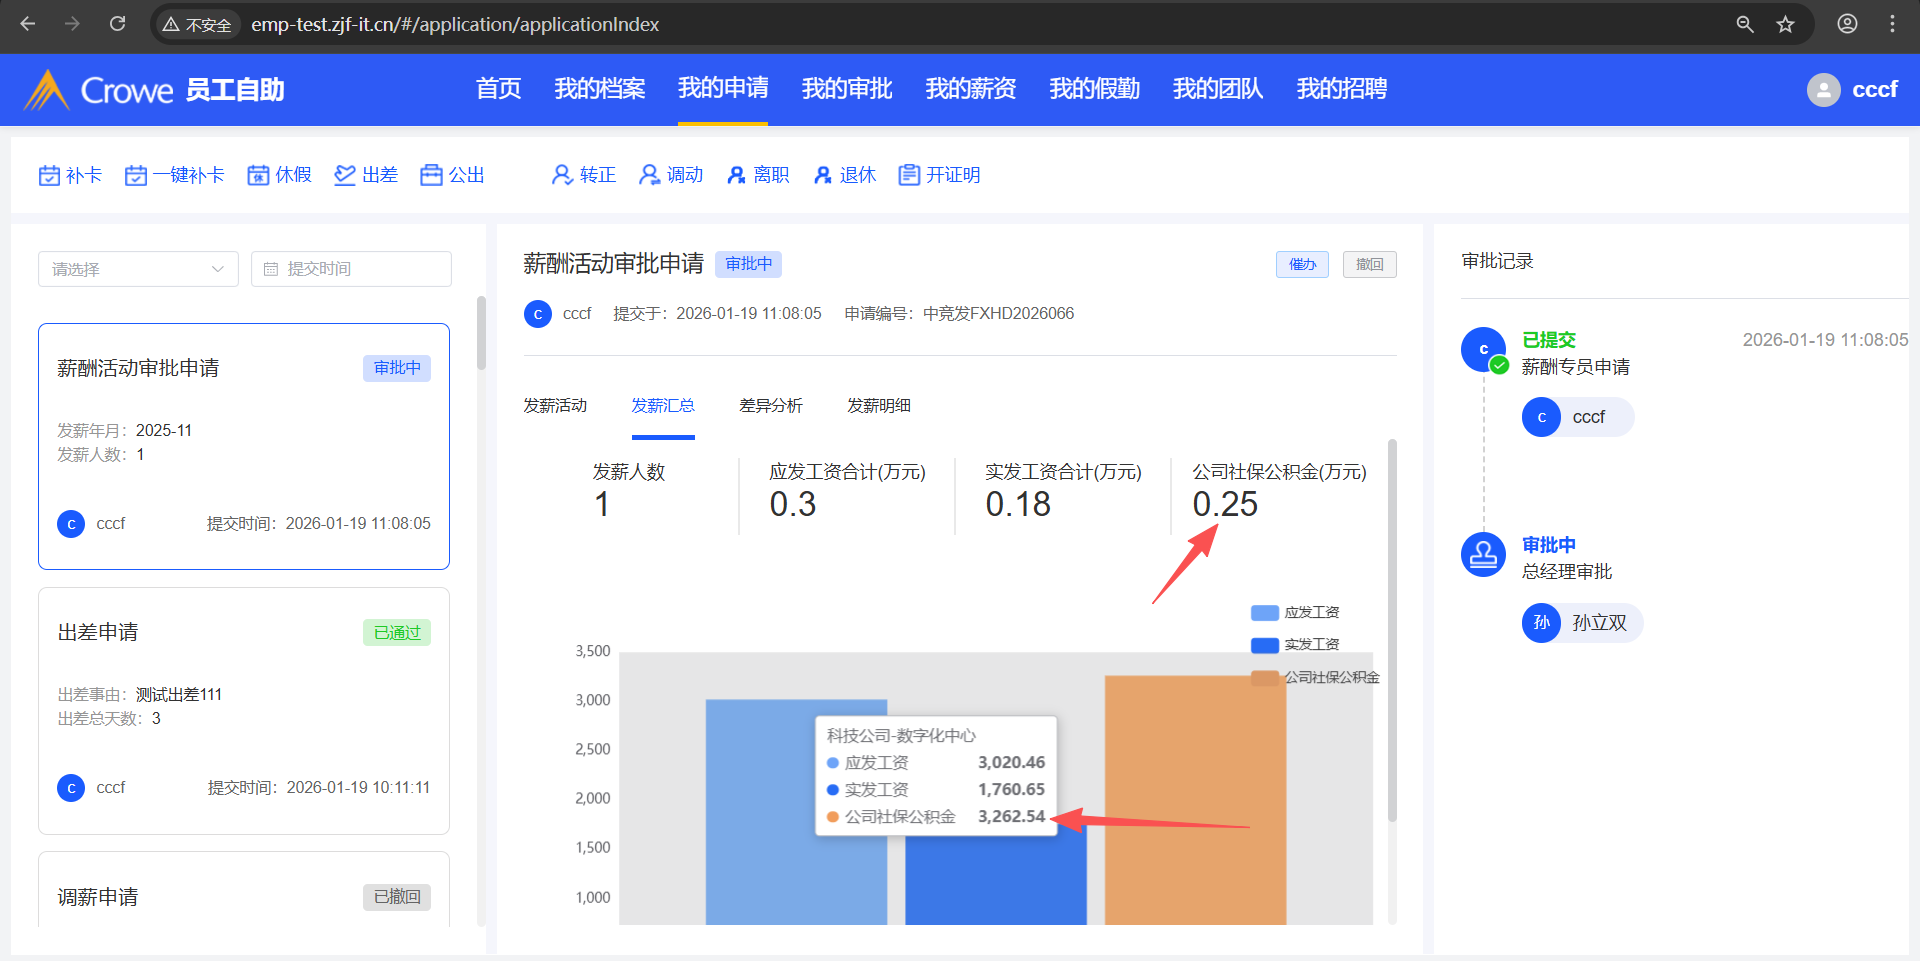
Task: Toggle 实发工资 legend series in chart
Action: [x=1294, y=645]
